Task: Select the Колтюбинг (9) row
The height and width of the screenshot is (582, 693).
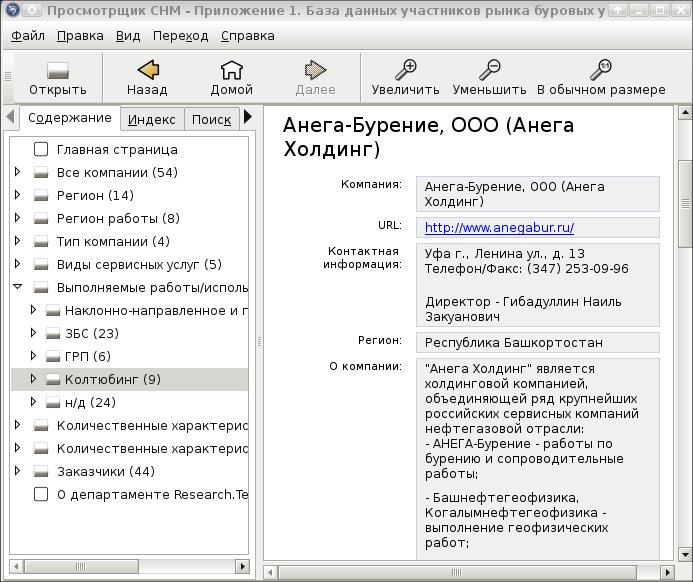Action: click(129, 379)
